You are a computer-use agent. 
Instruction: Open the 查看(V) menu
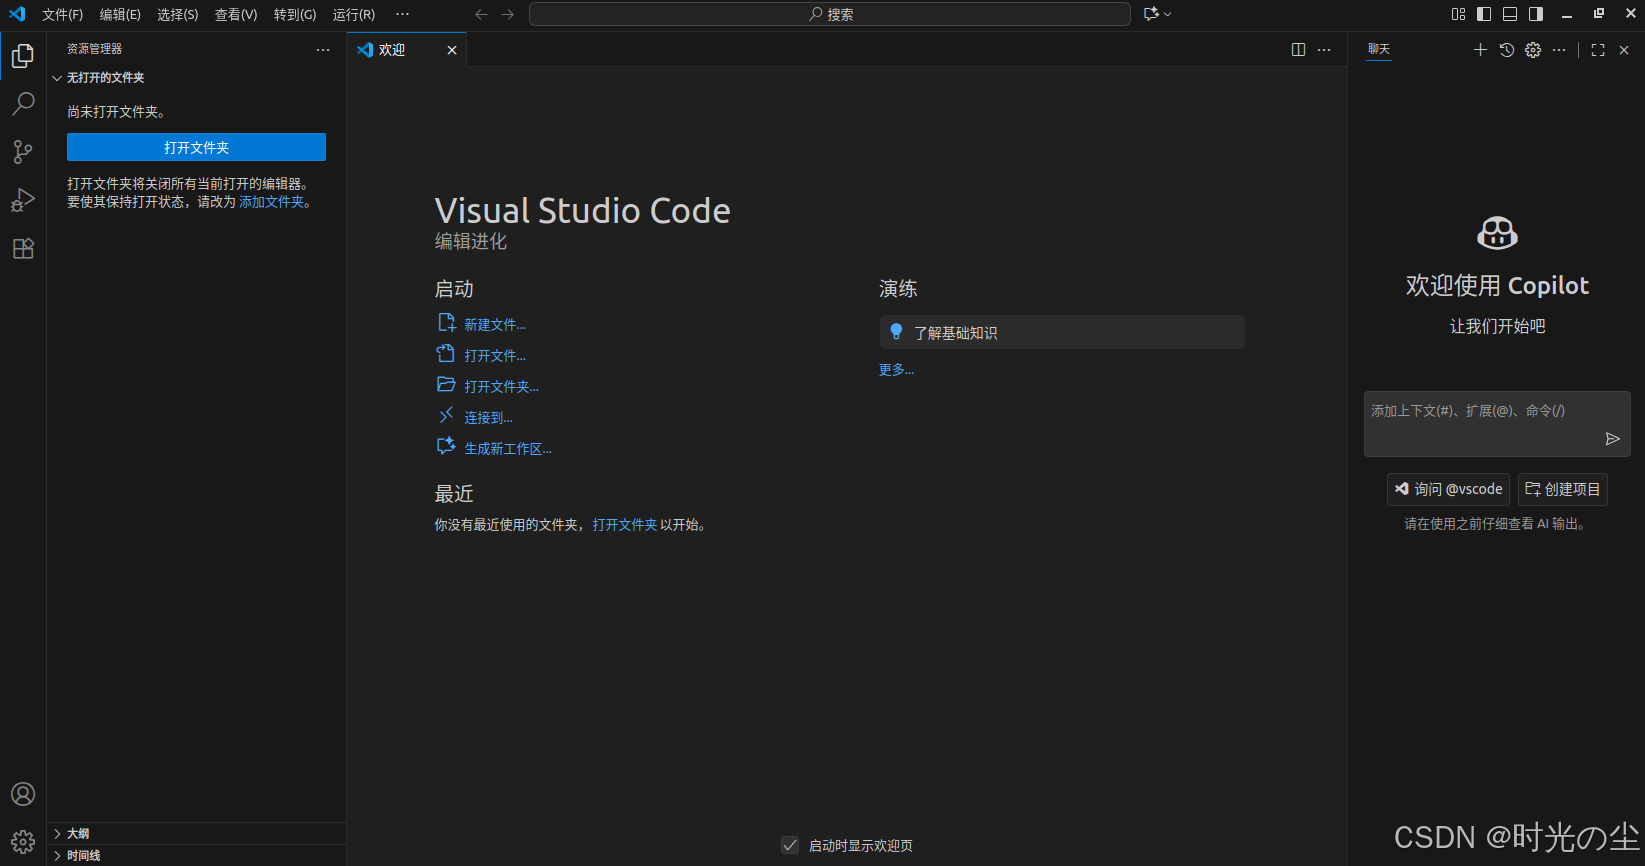coord(236,14)
